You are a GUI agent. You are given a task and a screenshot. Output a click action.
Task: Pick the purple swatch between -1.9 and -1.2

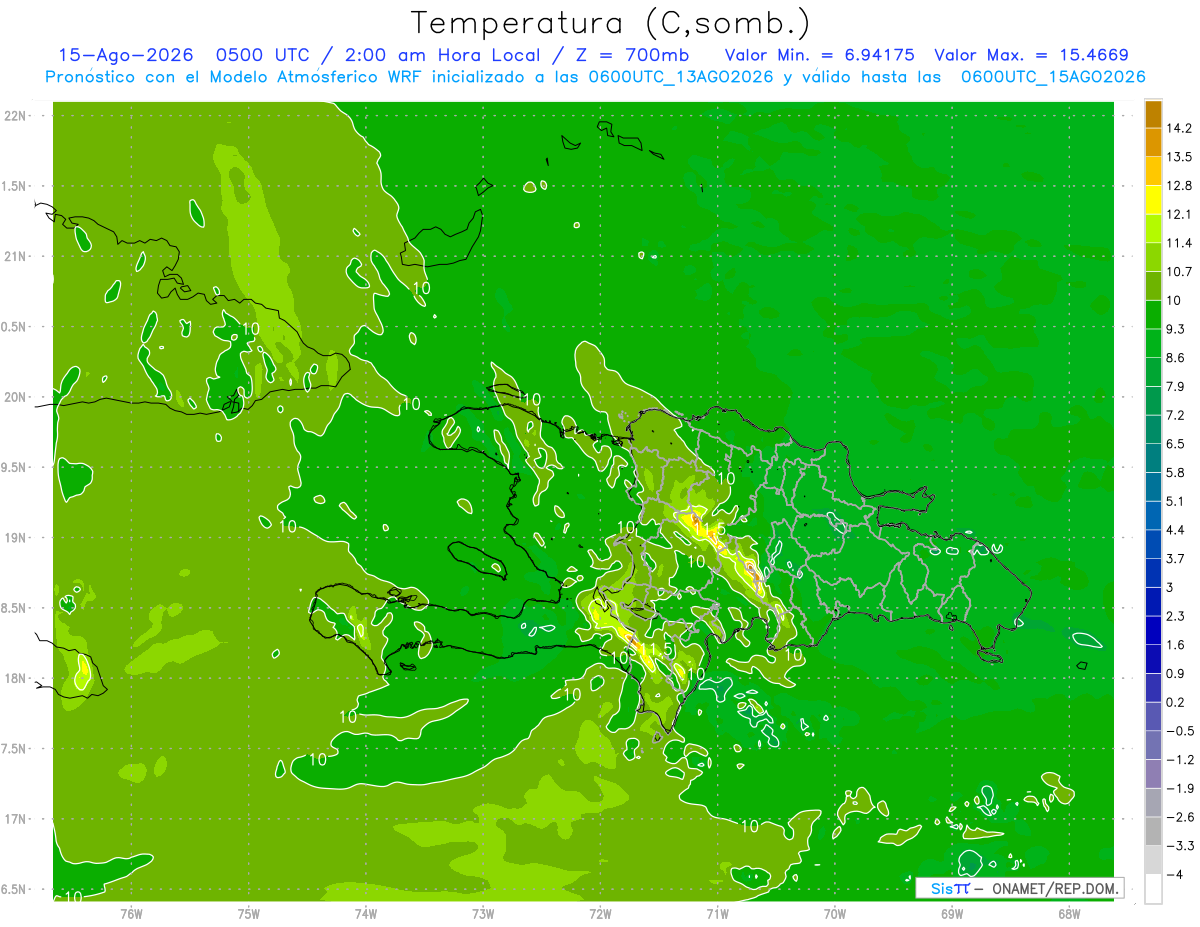(1153, 773)
